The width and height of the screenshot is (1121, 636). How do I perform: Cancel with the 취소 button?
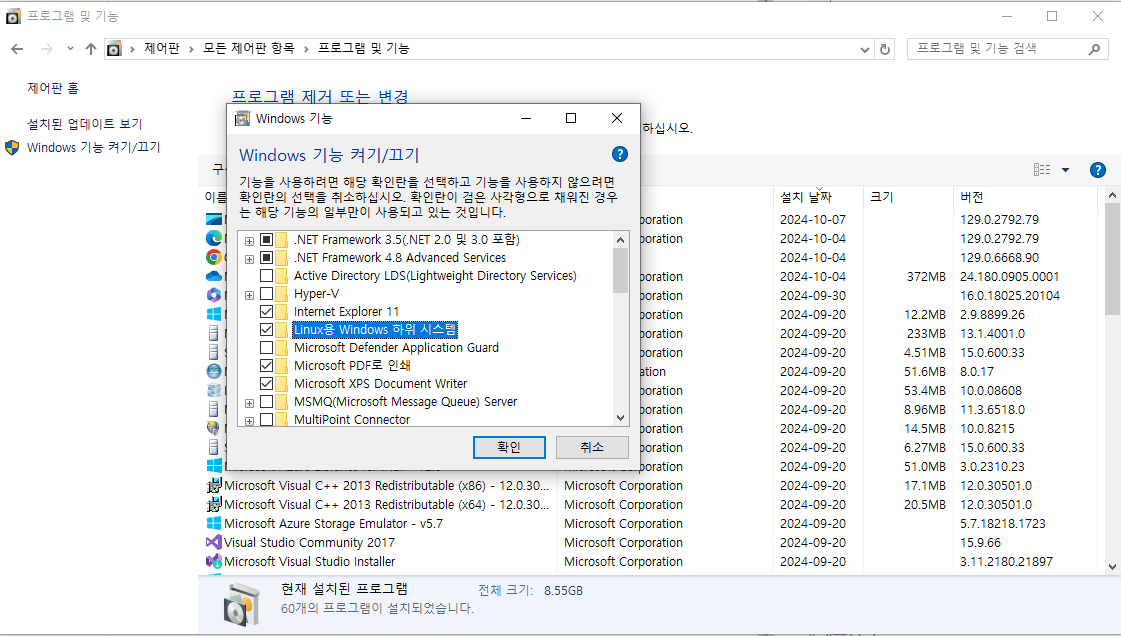point(592,447)
